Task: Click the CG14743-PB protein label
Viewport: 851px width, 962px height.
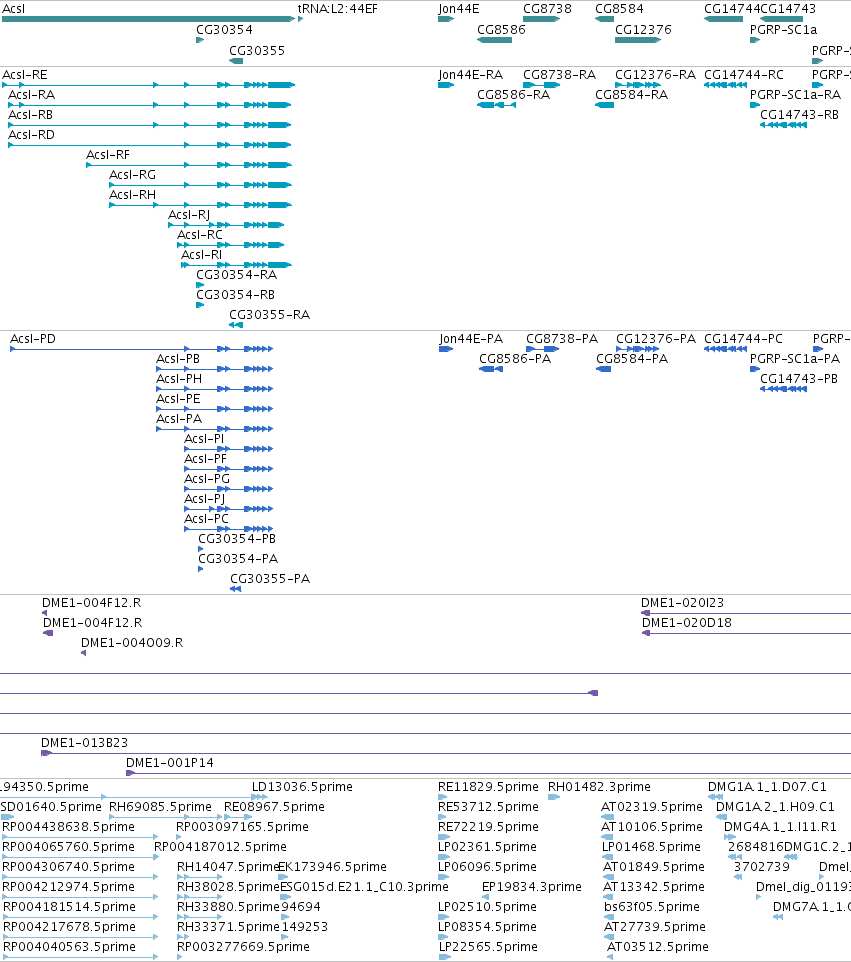Action: point(799,379)
